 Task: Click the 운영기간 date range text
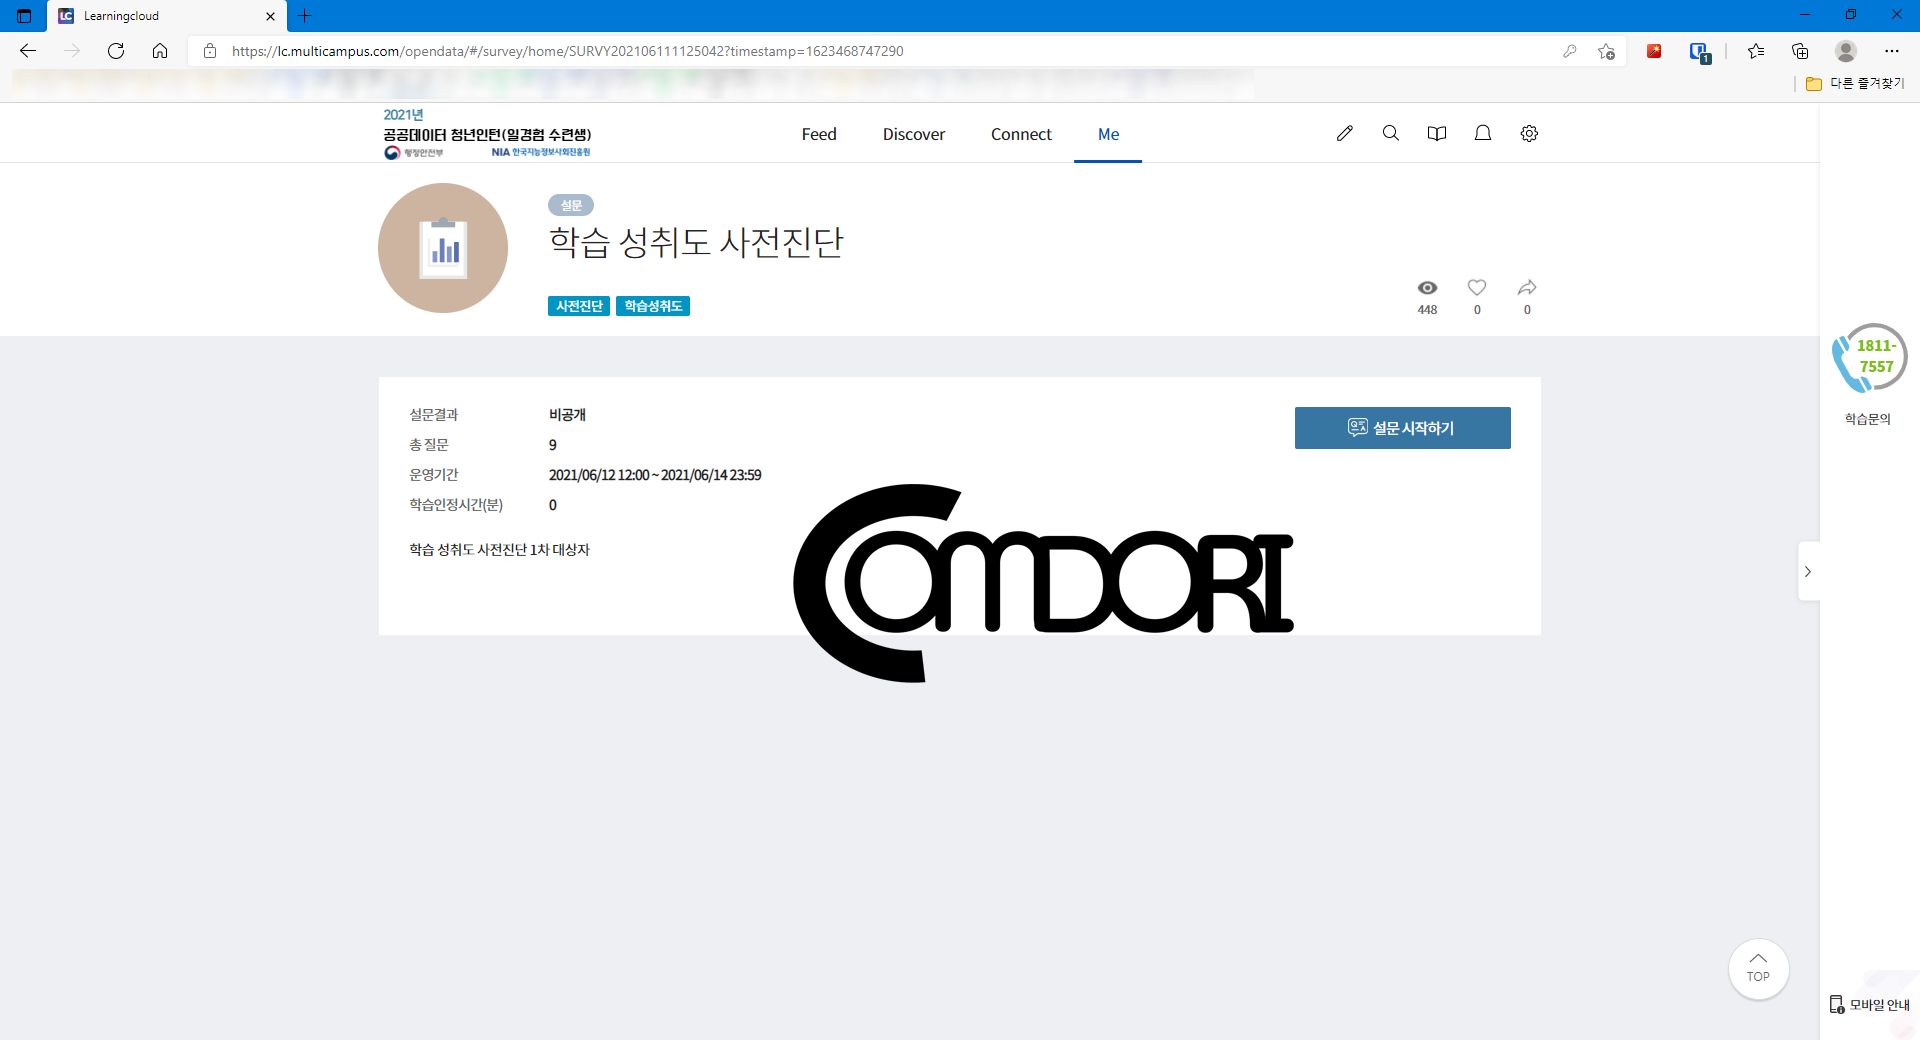(x=655, y=475)
